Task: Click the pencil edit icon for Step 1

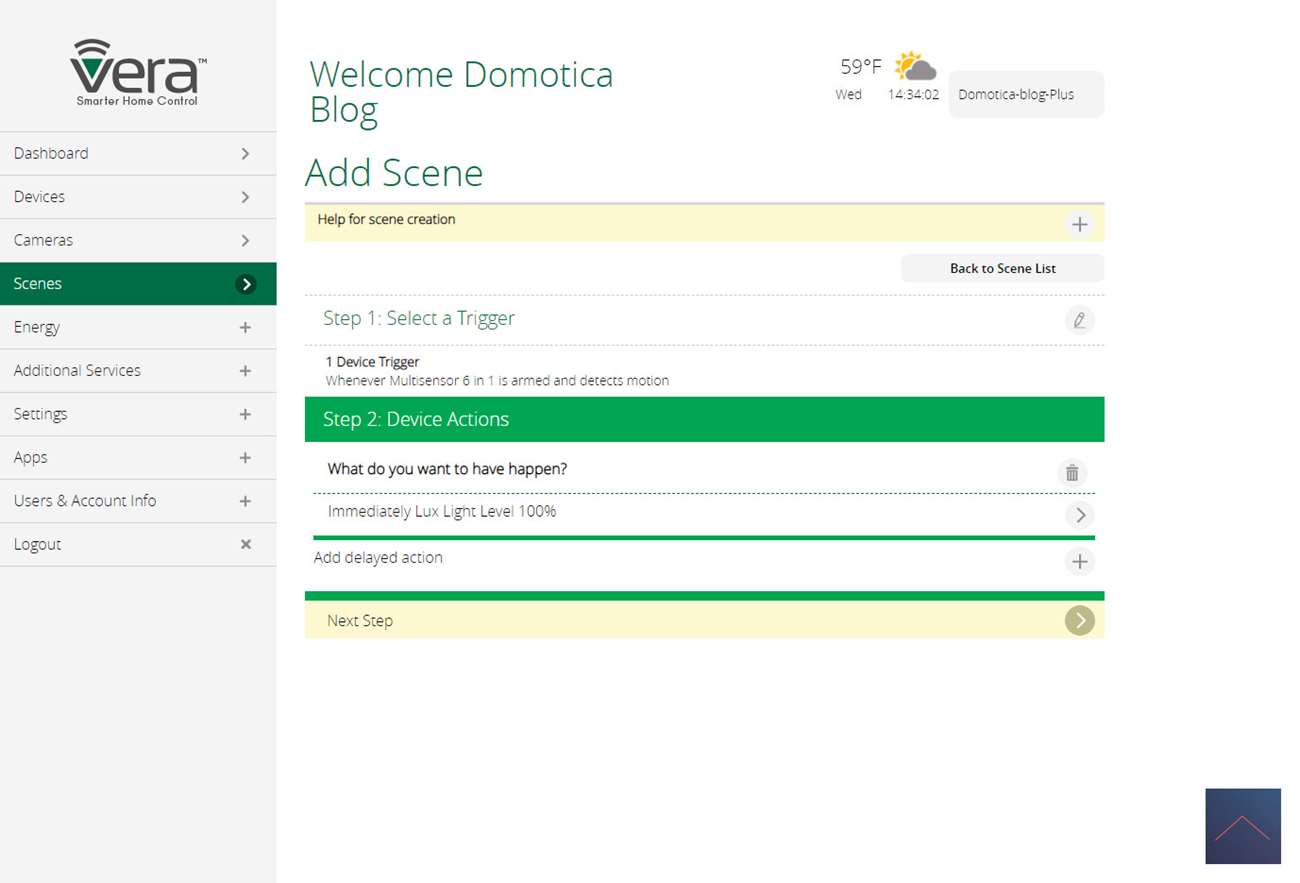Action: [x=1079, y=320]
